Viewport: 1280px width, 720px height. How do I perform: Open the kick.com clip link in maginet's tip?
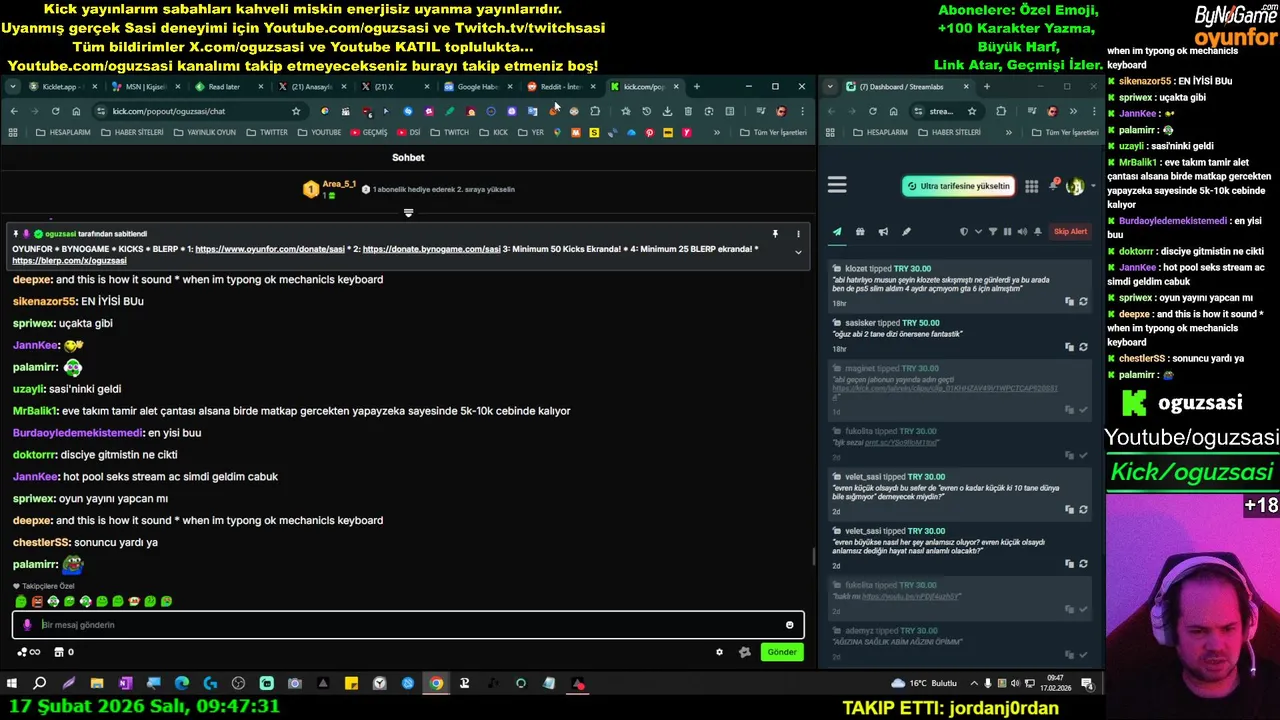[x=945, y=388]
